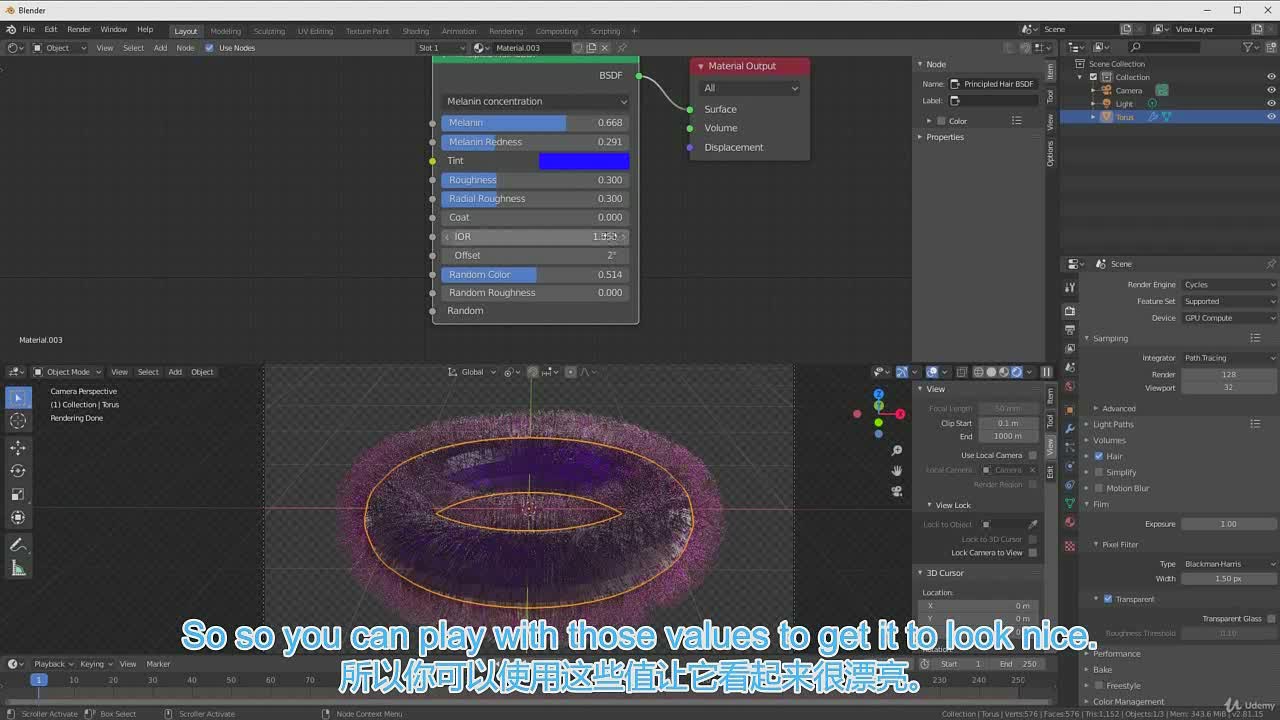
Task: Click the Exposure value field
Action: pos(1228,524)
